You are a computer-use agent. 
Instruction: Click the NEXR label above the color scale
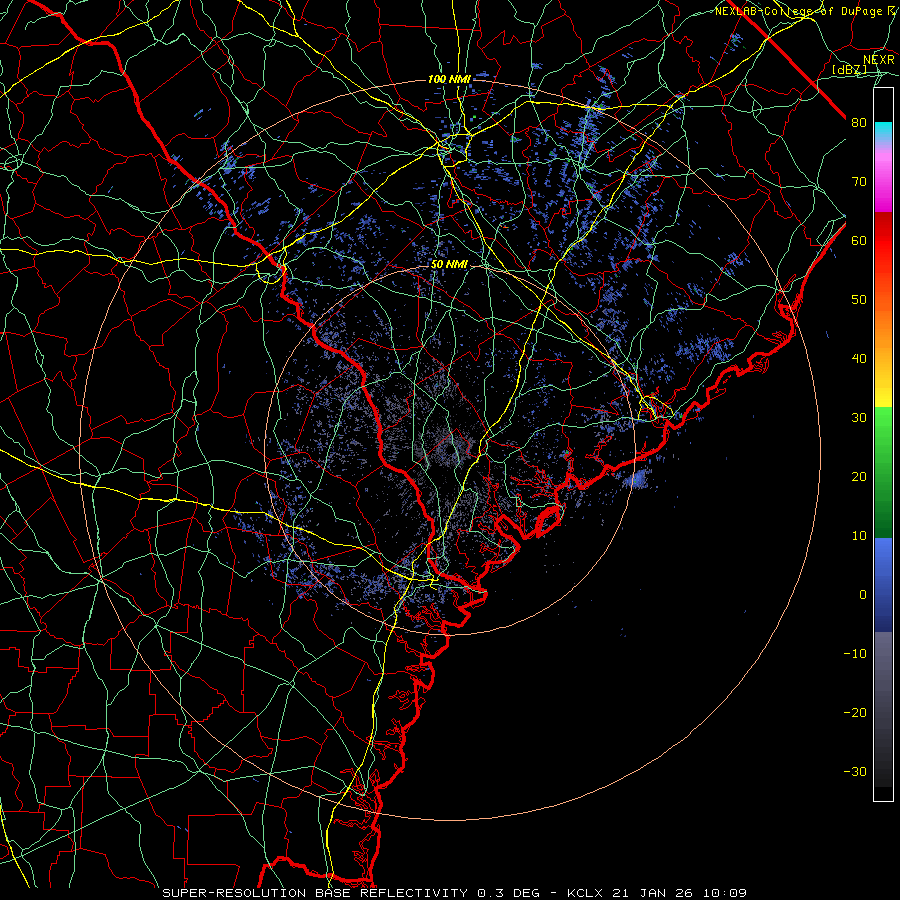(x=878, y=60)
